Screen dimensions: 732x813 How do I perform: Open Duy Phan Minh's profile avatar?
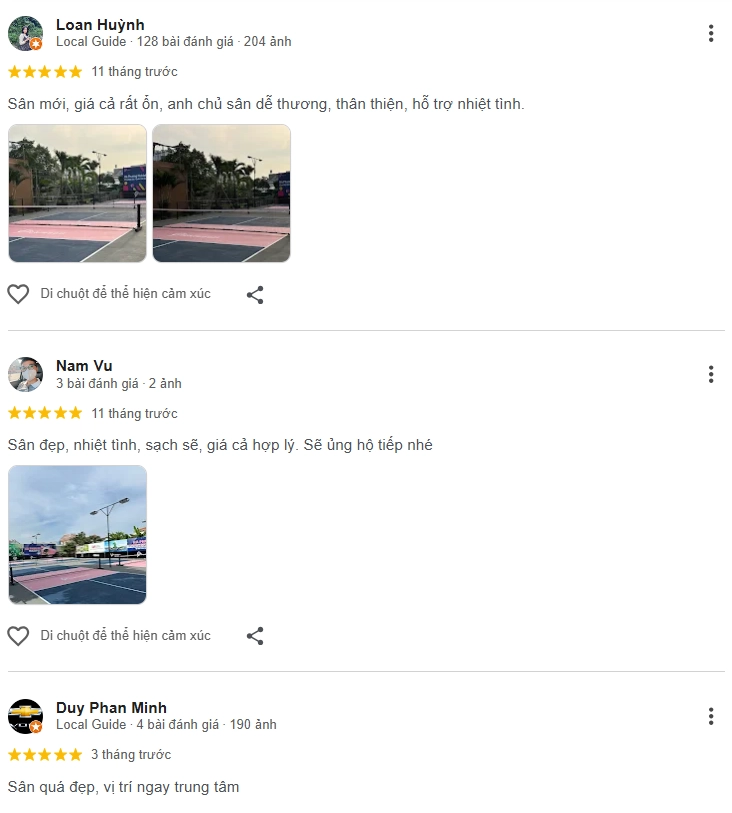(25, 716)
